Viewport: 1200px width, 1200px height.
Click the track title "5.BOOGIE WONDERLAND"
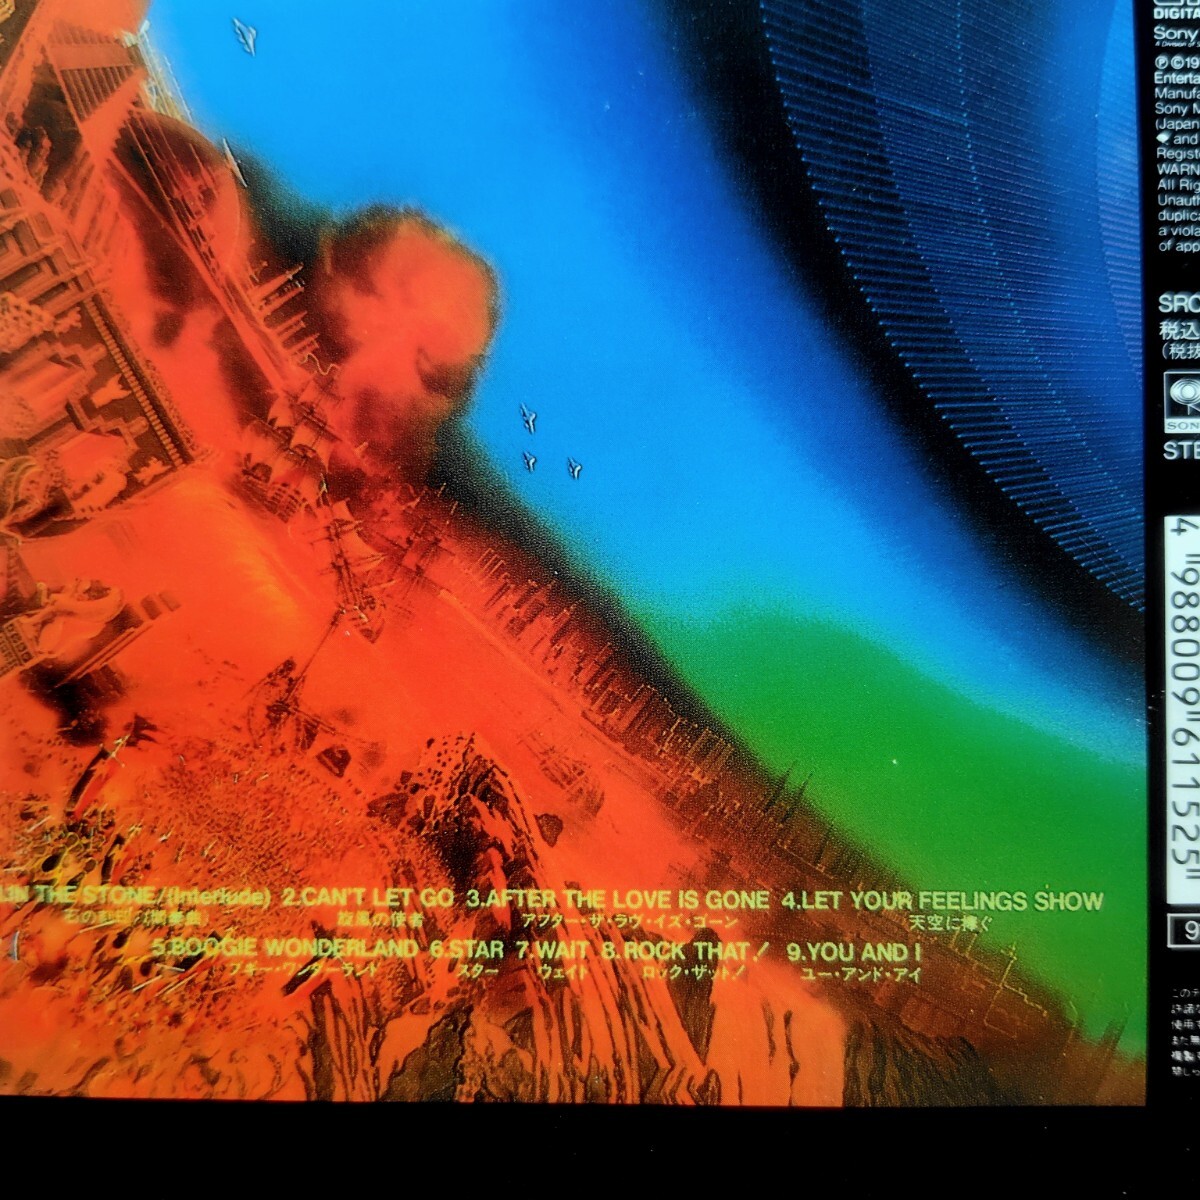[x=285, y=948]
